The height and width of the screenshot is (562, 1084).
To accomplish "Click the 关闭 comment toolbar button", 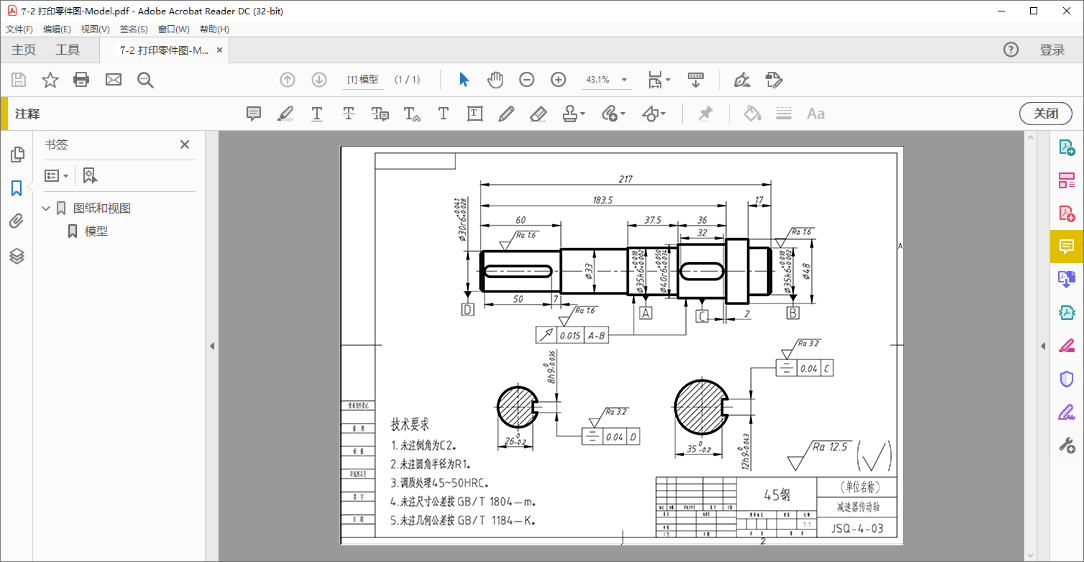I will pyautogui.click(x=1045, y=114).
